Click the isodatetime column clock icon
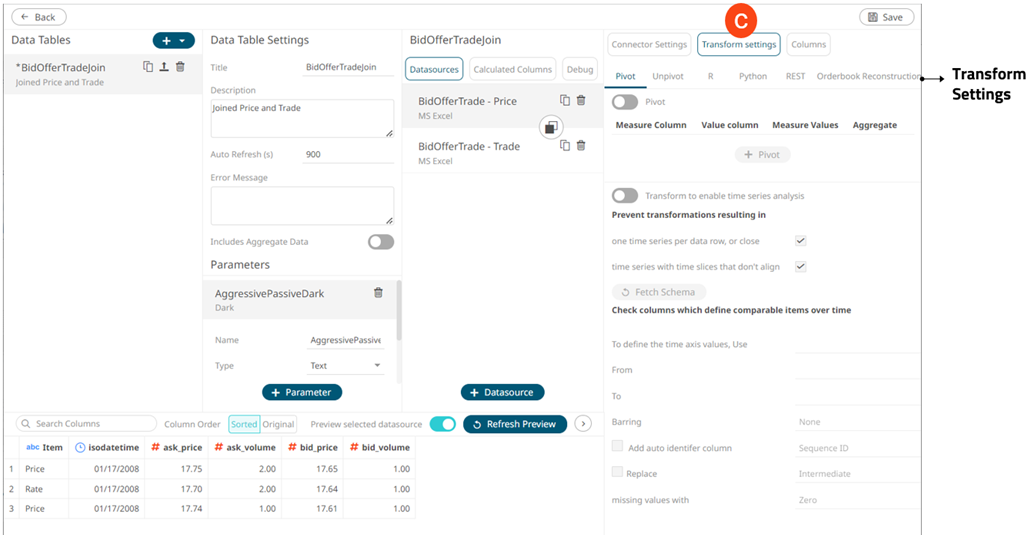The width and height of the screenshot is (1031, 535). coord(80,448)
